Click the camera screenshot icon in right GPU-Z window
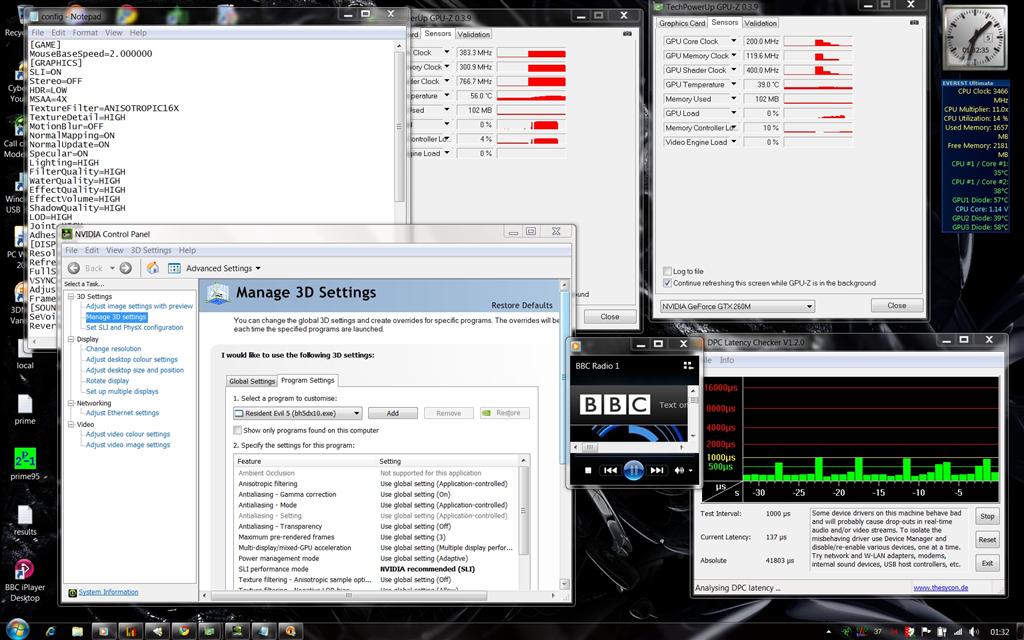 914,23
